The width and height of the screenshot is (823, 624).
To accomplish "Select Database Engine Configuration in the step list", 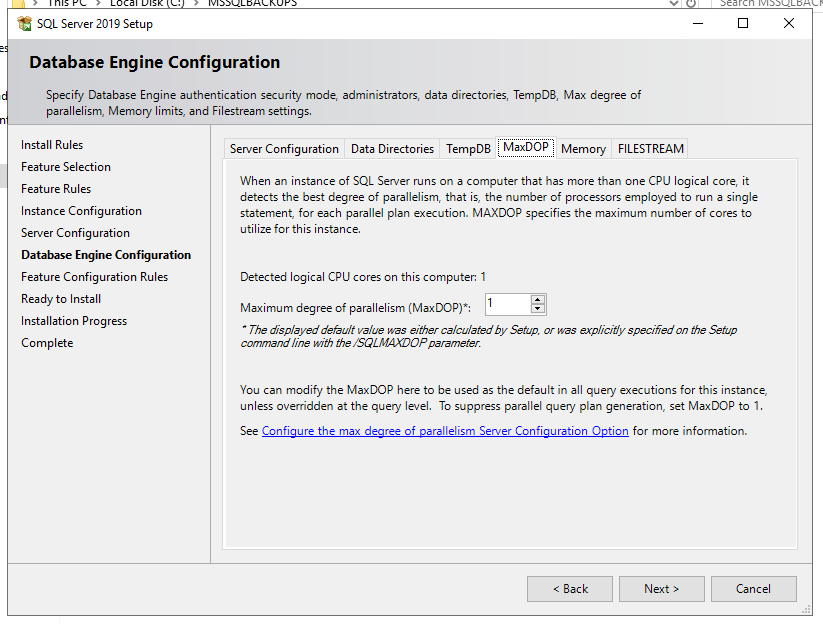I will tap(106, 255).
